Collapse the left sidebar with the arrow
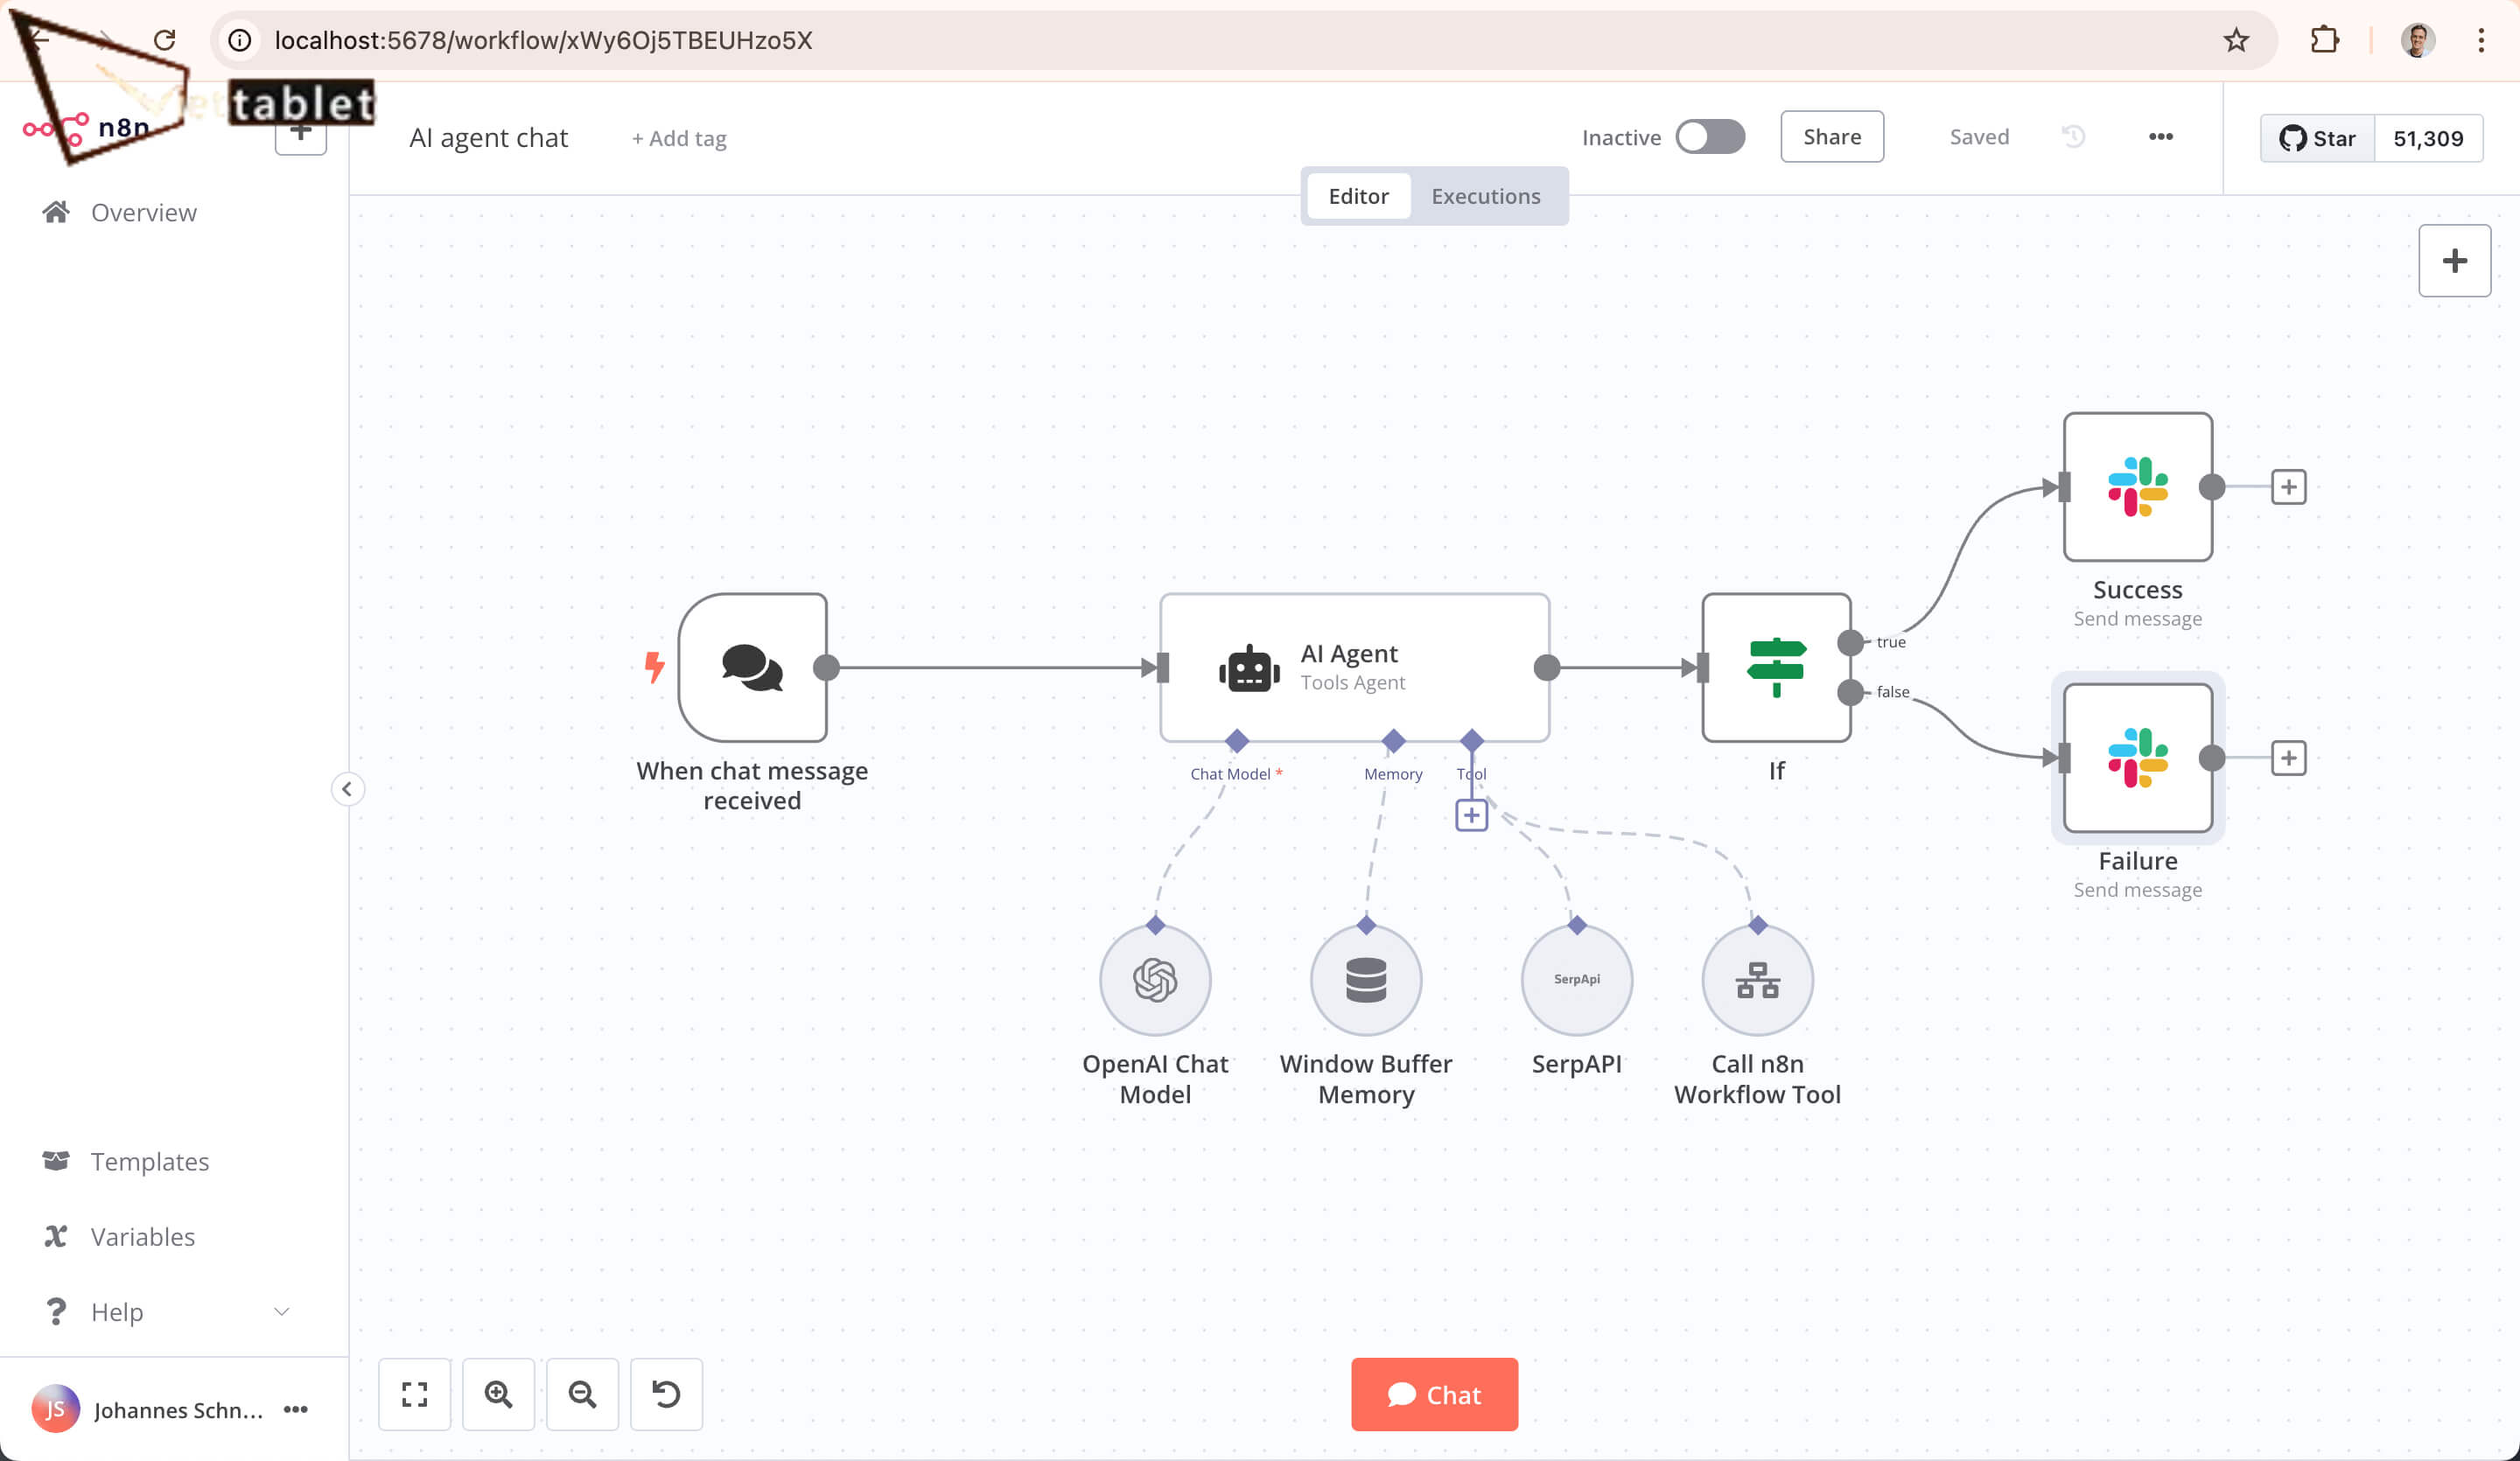This screenshot has width=2520, height=1461. click(347, 789)
